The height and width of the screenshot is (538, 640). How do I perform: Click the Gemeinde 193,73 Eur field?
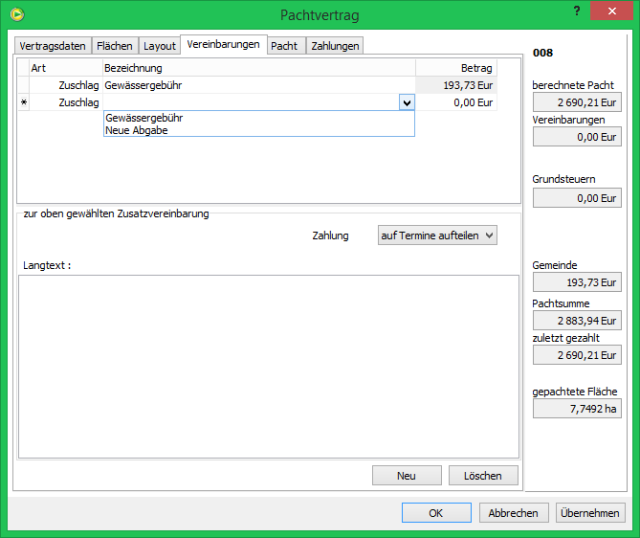tap(577, 282)
